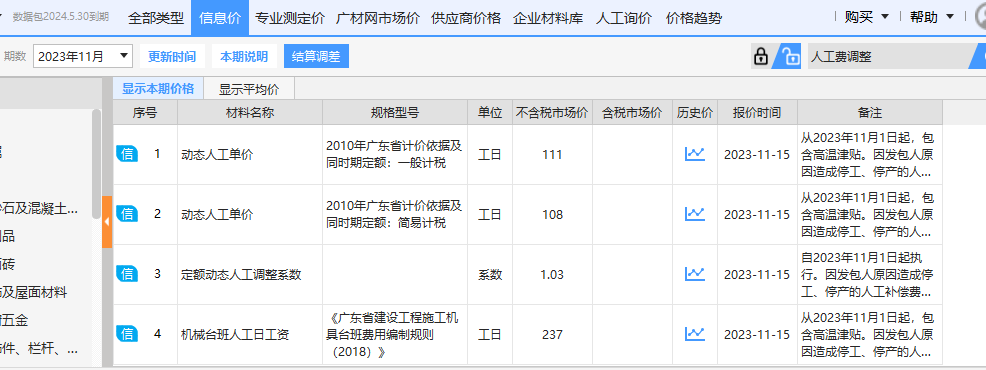
Task: Click the coefficient value 1.03
Action: pyautogui.click(x=552, y=274)
